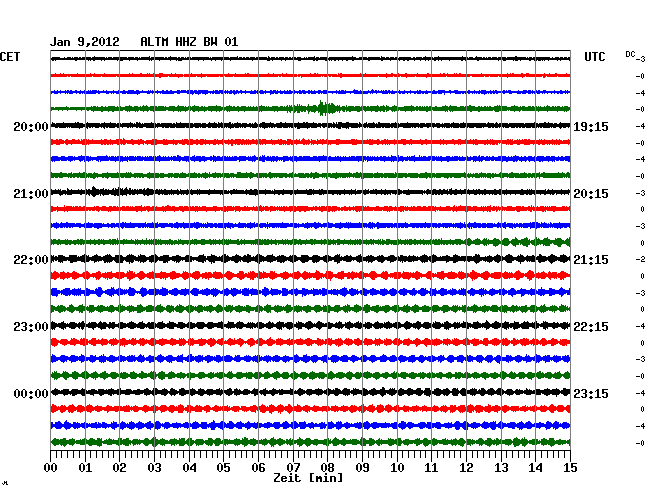Click minute 05 on the Zeit axis
650x494 pixels.
223,468
